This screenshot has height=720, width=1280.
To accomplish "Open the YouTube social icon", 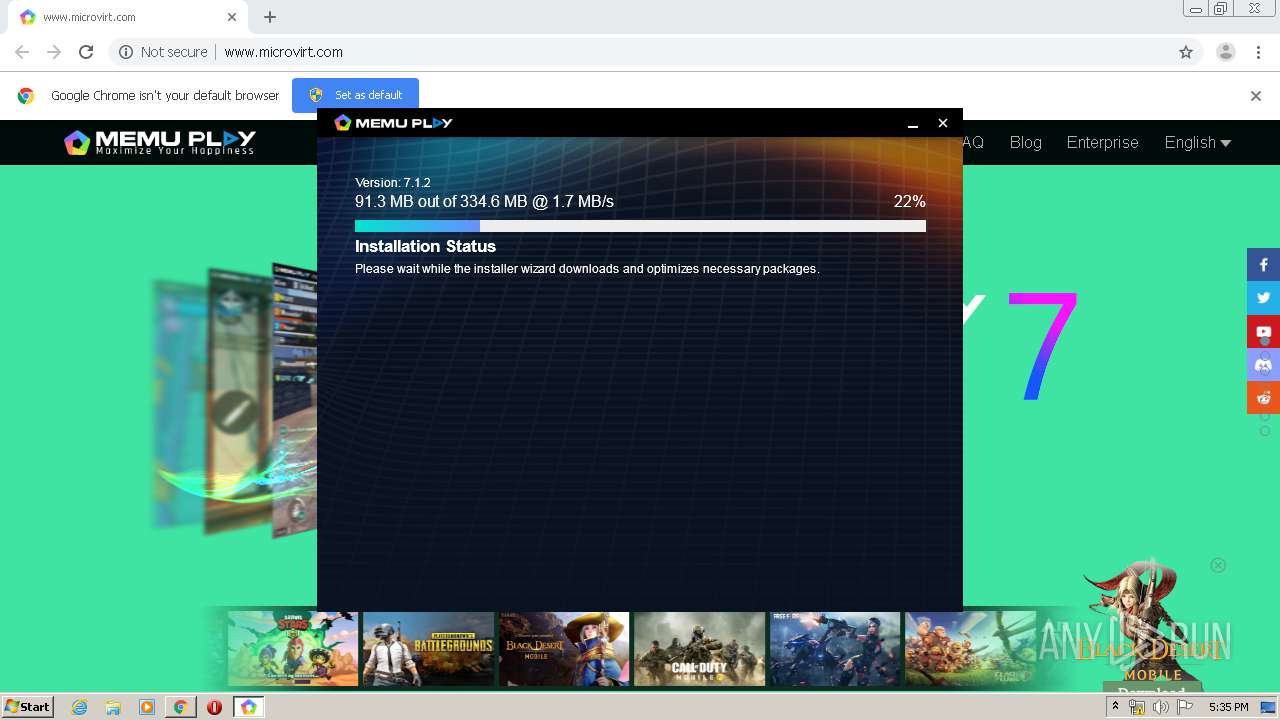I will [1263, 331].
